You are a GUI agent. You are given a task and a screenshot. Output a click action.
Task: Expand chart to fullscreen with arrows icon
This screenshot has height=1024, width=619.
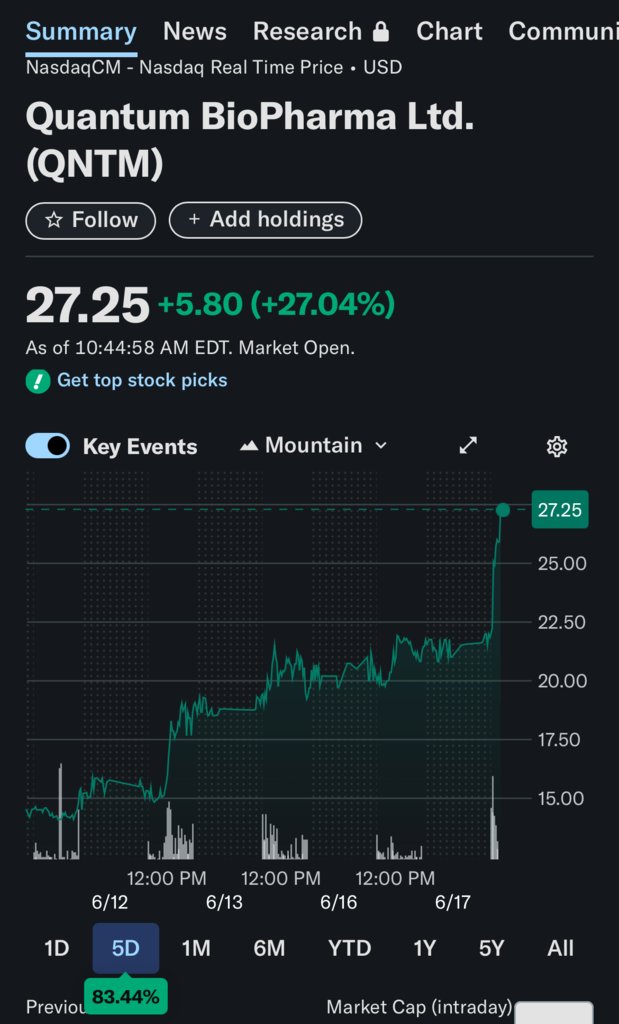tap(468, 446)
